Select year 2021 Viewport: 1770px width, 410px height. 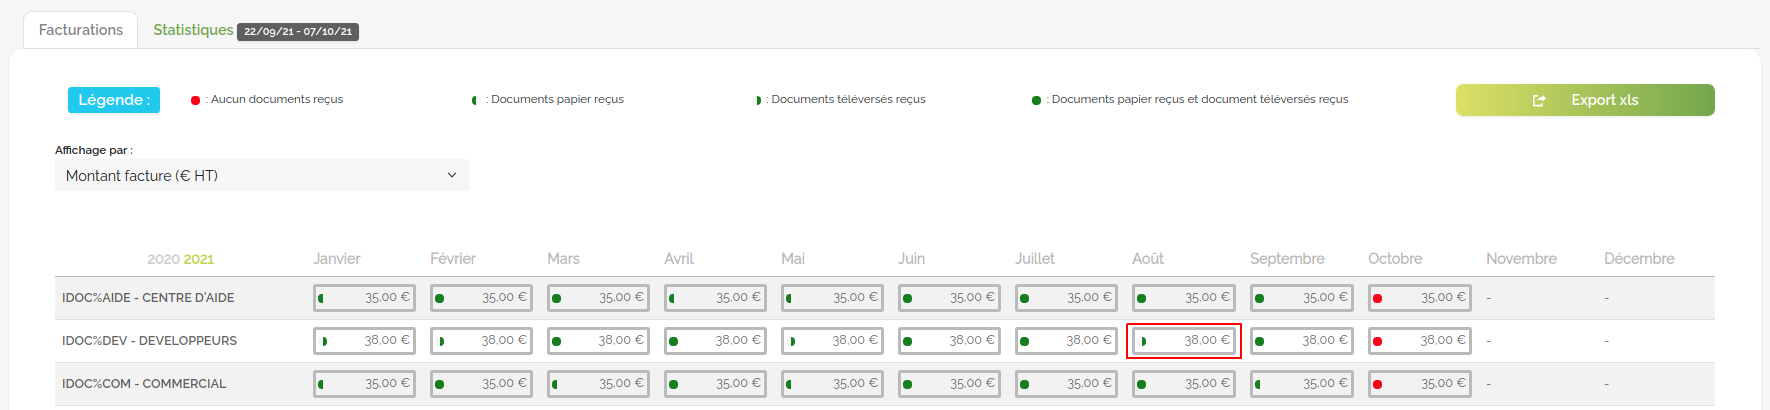pos(198,259)
